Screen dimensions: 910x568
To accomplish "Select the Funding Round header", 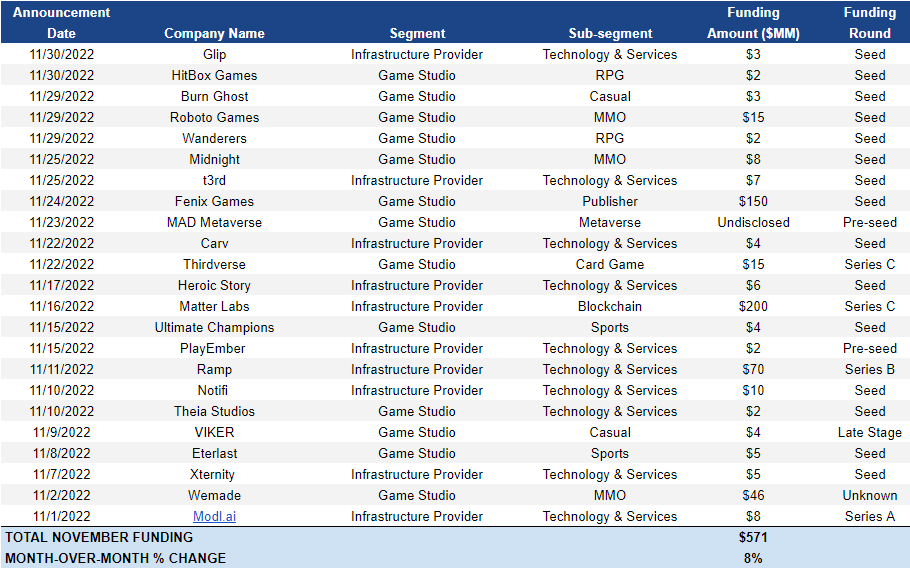I will 869,23.
